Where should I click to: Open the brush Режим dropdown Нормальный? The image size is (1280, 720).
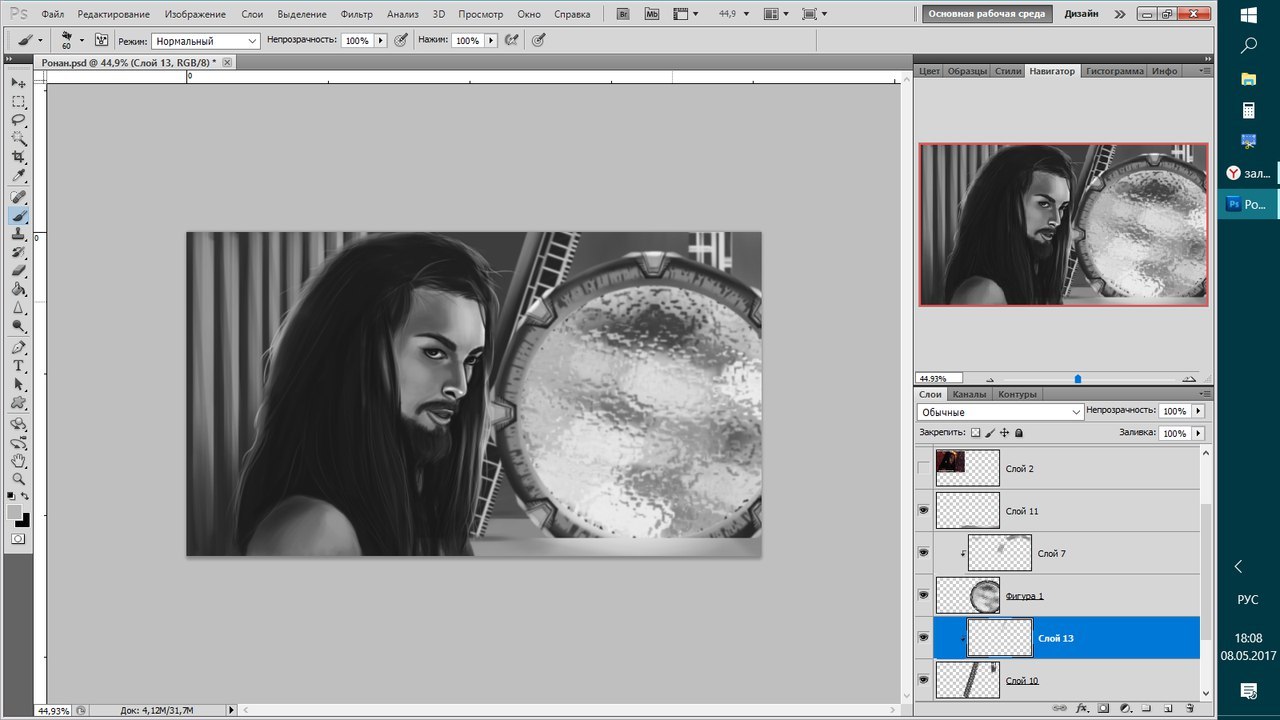[x=205, y=41]
